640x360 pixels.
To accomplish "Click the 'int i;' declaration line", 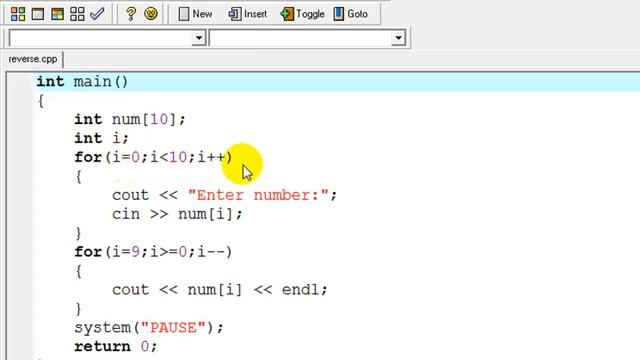I will coord(101,138).
